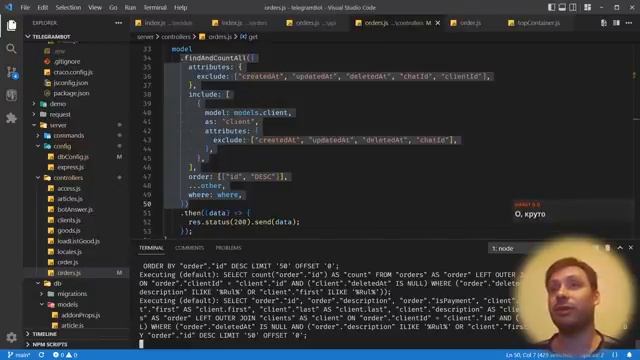Switch to the order.js editor tab
This screenshot has width=640, height=360.
point(471,23)
